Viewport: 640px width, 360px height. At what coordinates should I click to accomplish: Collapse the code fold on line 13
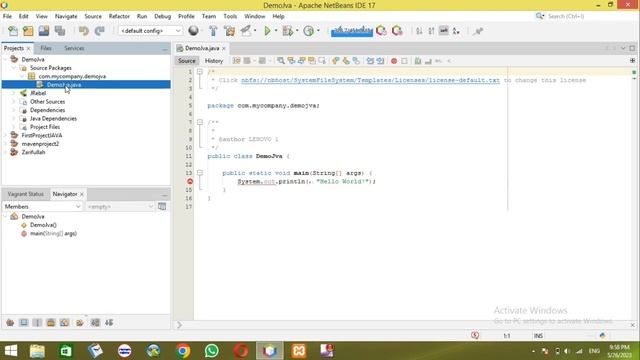point(200,173)
